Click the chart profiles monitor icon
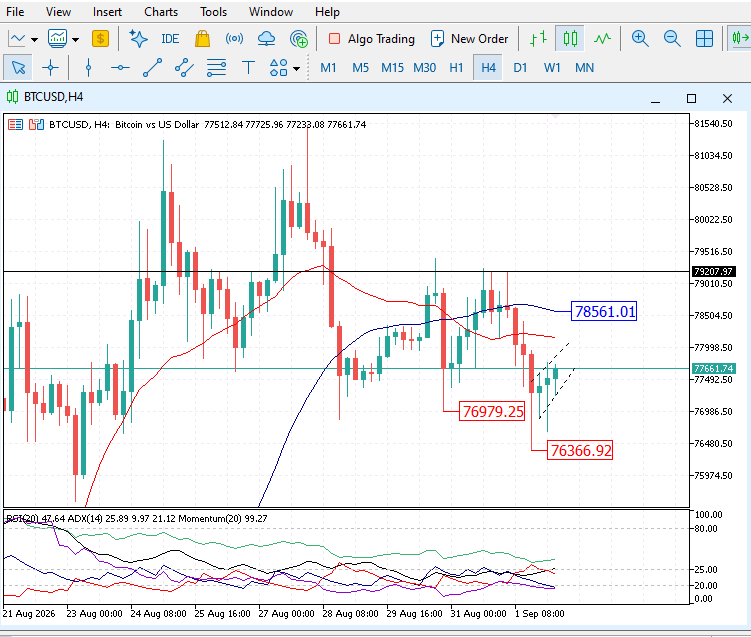 [57, 39]
